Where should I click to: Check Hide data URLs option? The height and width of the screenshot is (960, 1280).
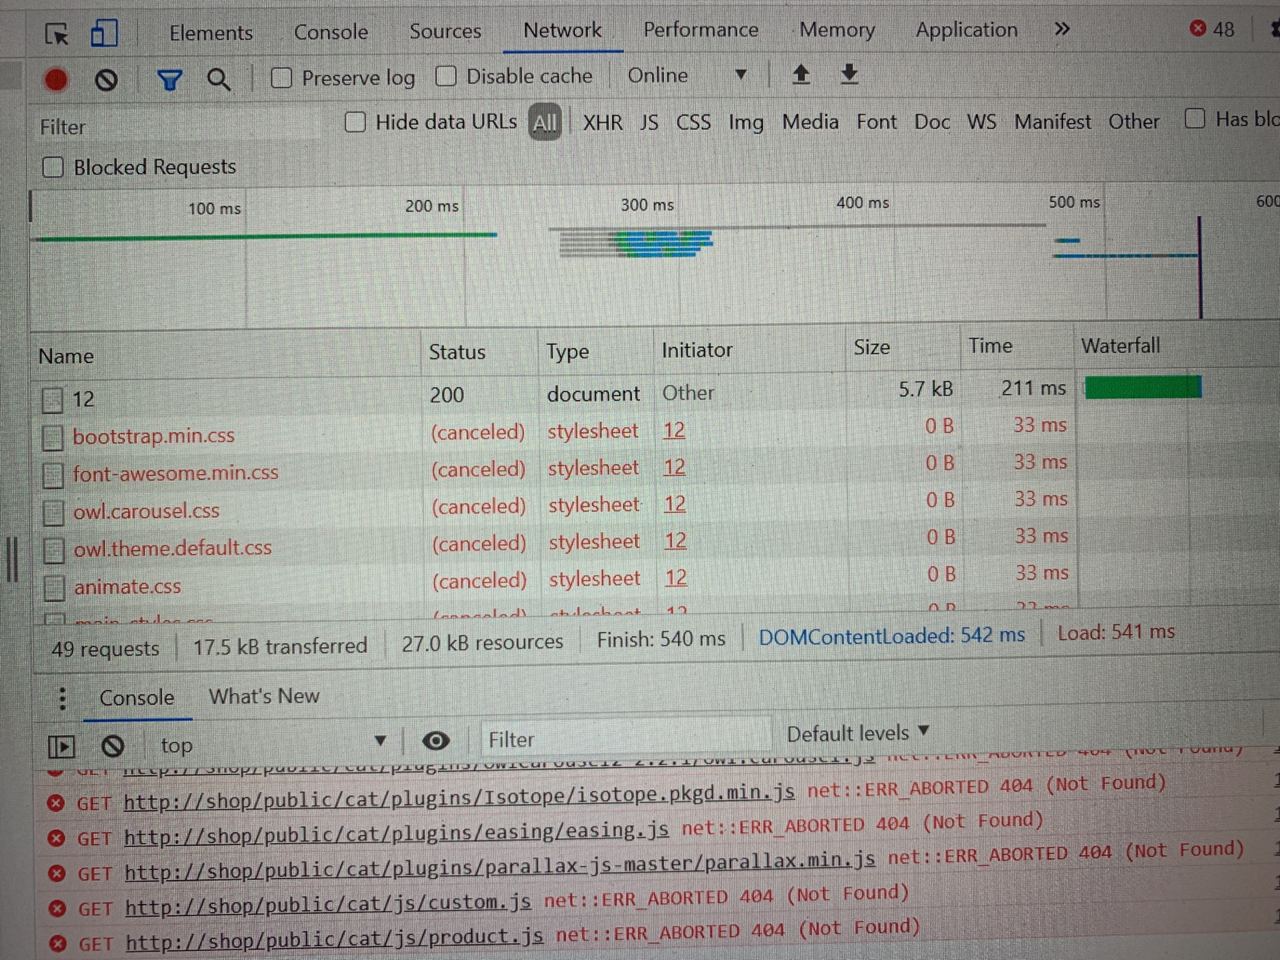[355, 122]
